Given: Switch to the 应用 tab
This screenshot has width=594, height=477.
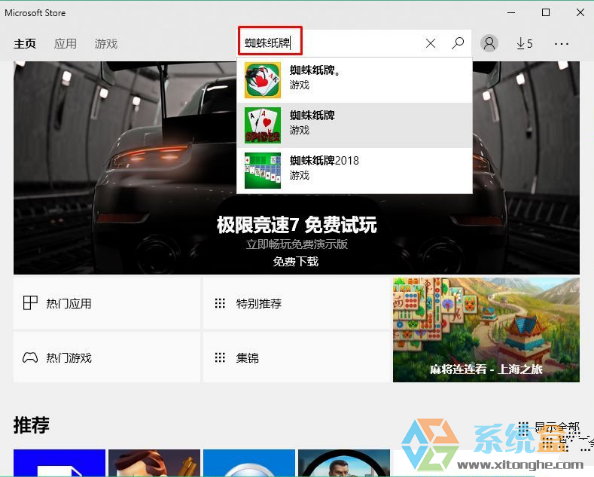Looking at the screenshot, I should tap(65, 44).
